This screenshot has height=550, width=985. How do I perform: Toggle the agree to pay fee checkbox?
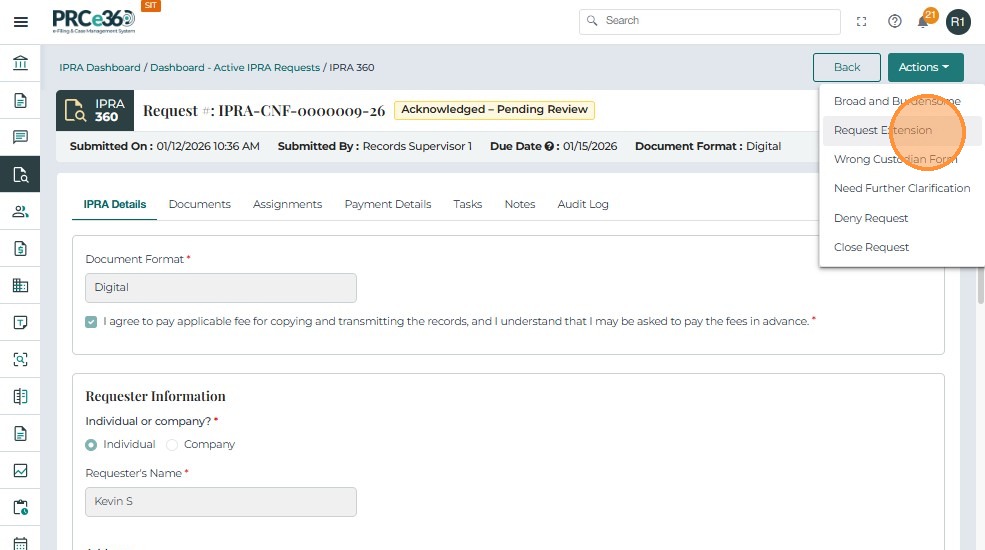pos(91,322)
